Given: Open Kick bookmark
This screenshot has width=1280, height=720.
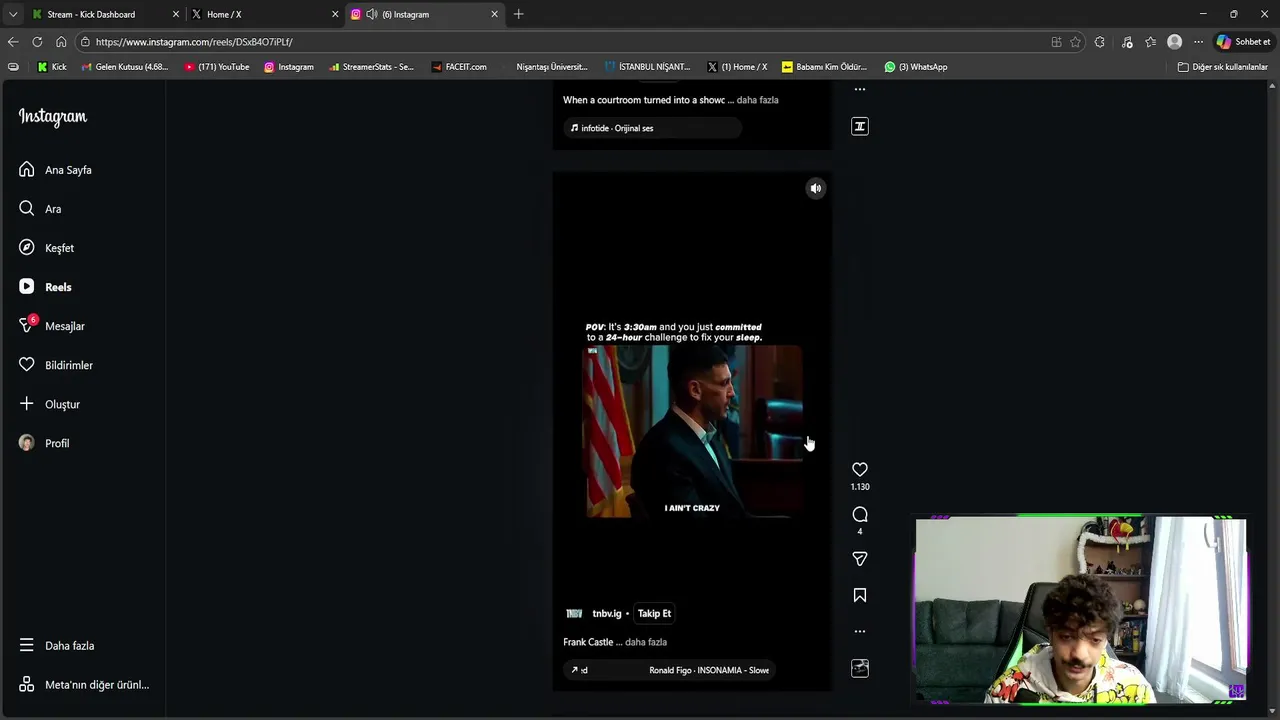Looking at the screenshot, I should (52, 67).
